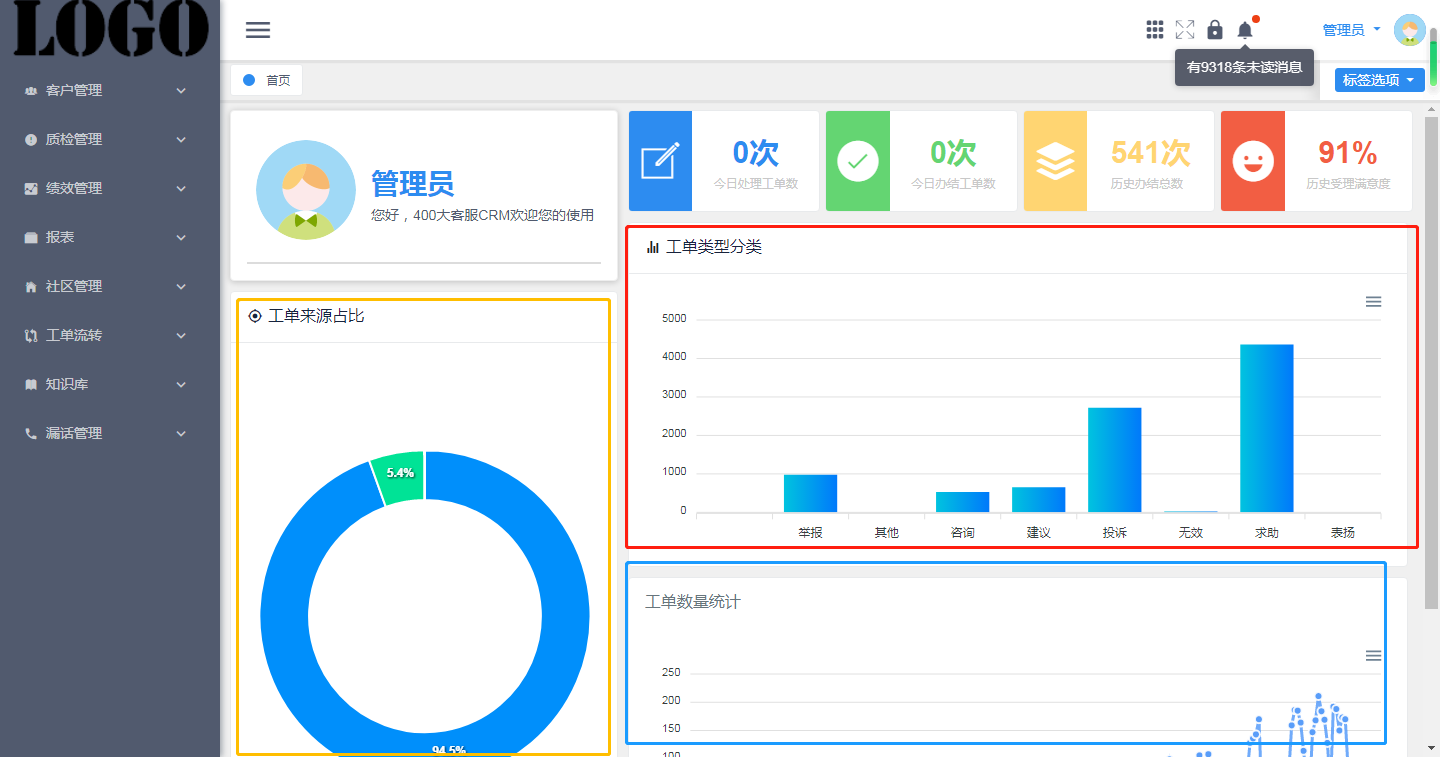Open the 工单数量统计 chart menu icon
Screen dimensions: 1440x757
coord(1373,655)
